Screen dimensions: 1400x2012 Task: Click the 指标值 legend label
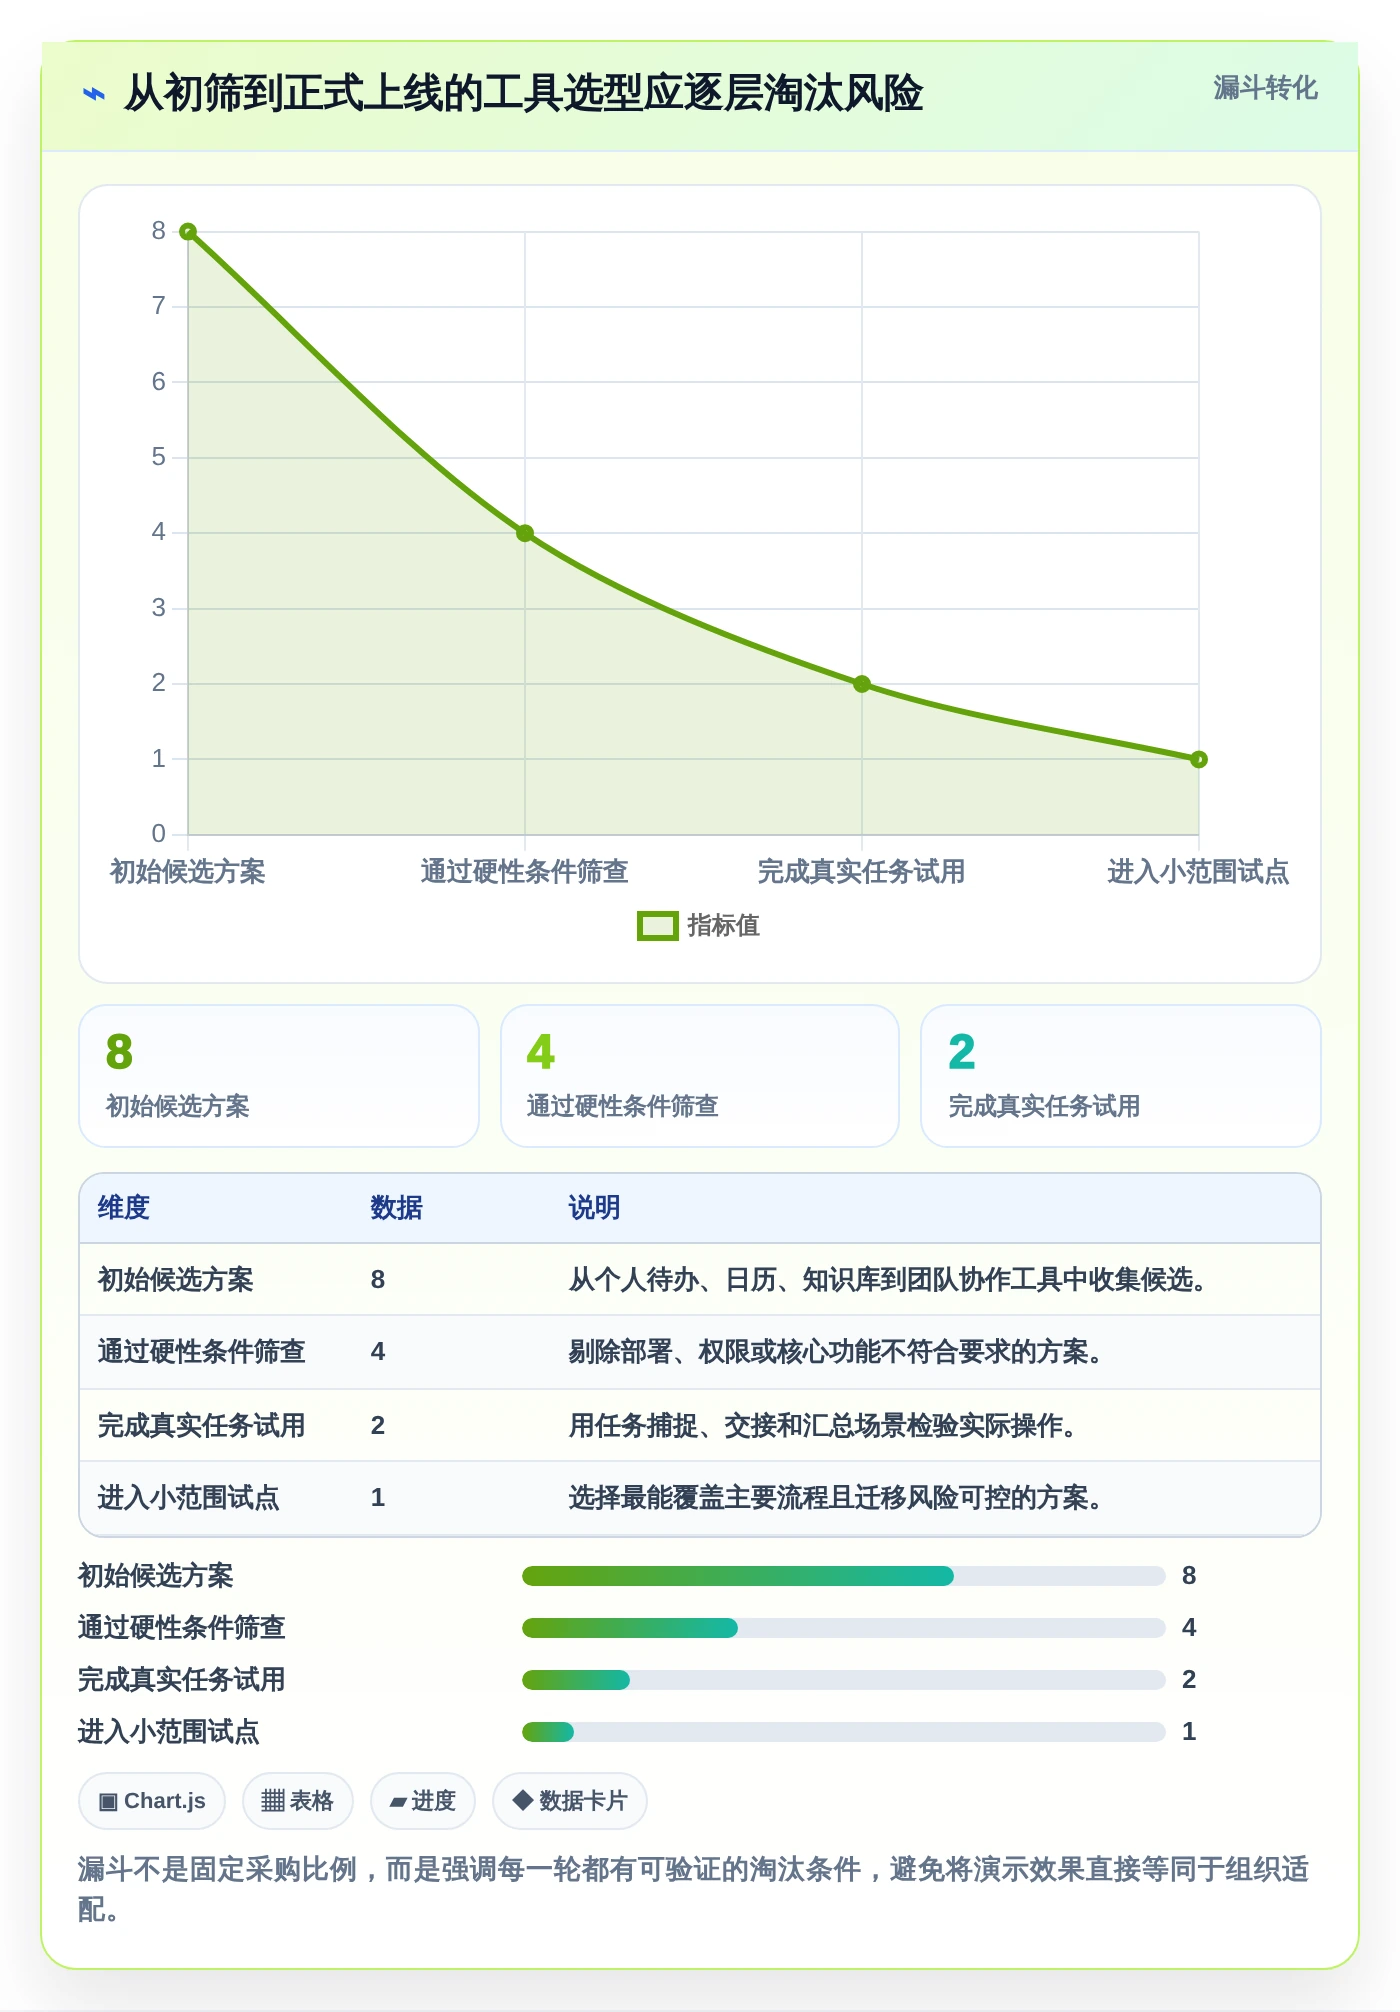[x=723, y=926]
